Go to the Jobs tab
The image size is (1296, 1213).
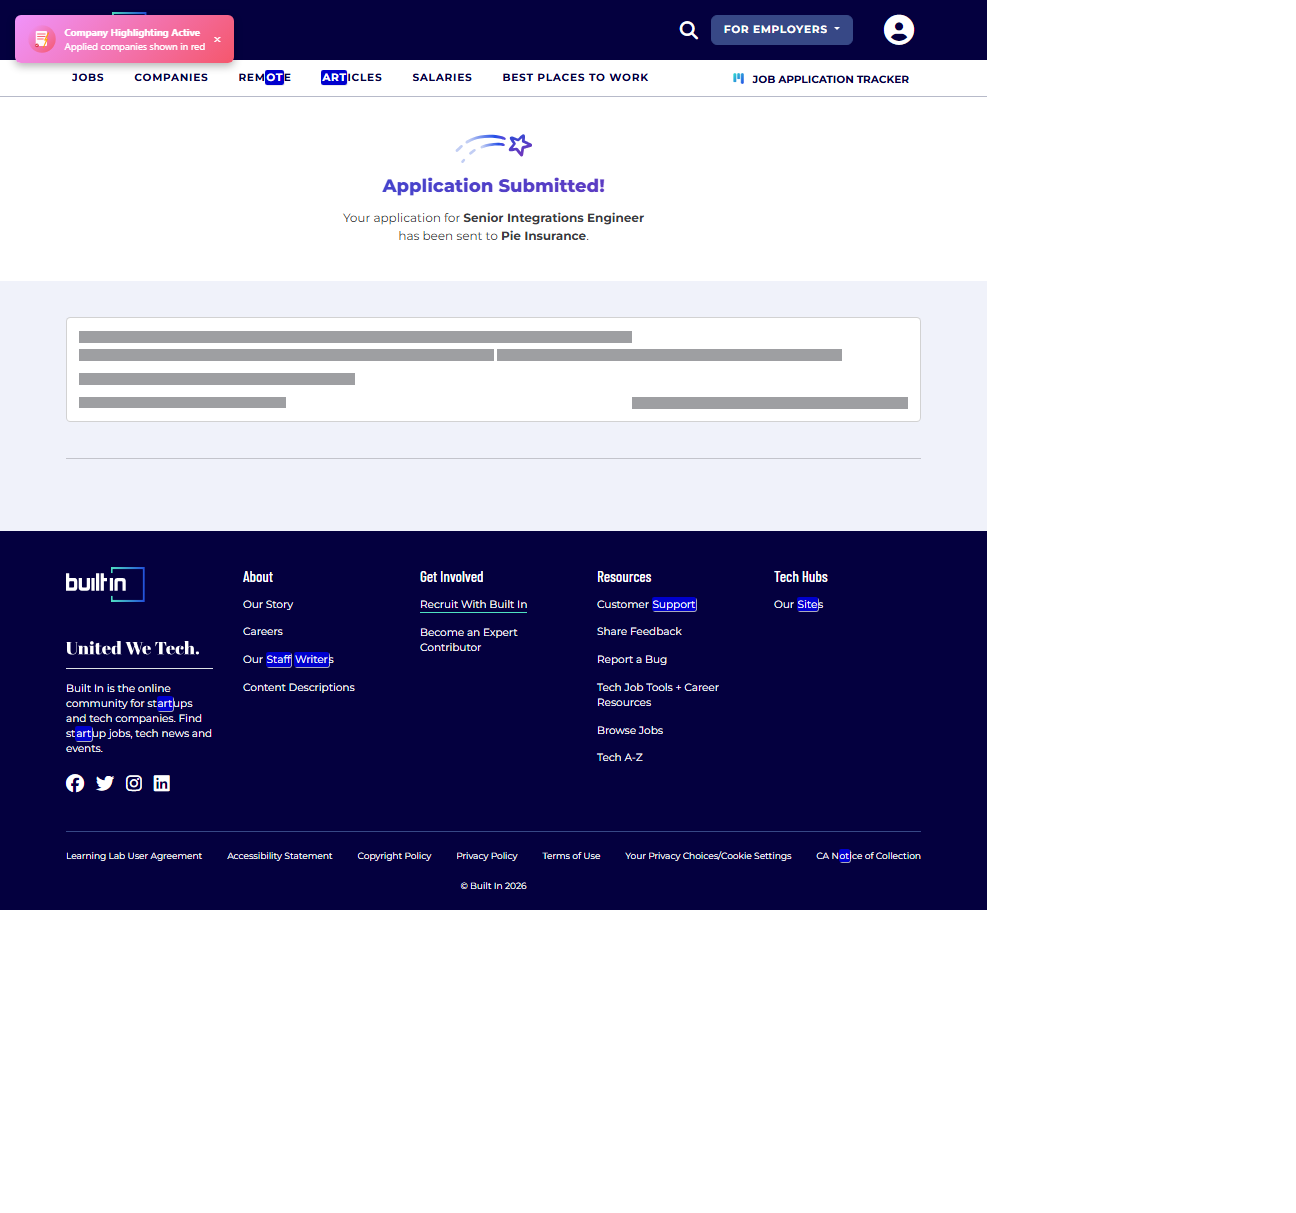pyautogui.click(x=88, y=77)
